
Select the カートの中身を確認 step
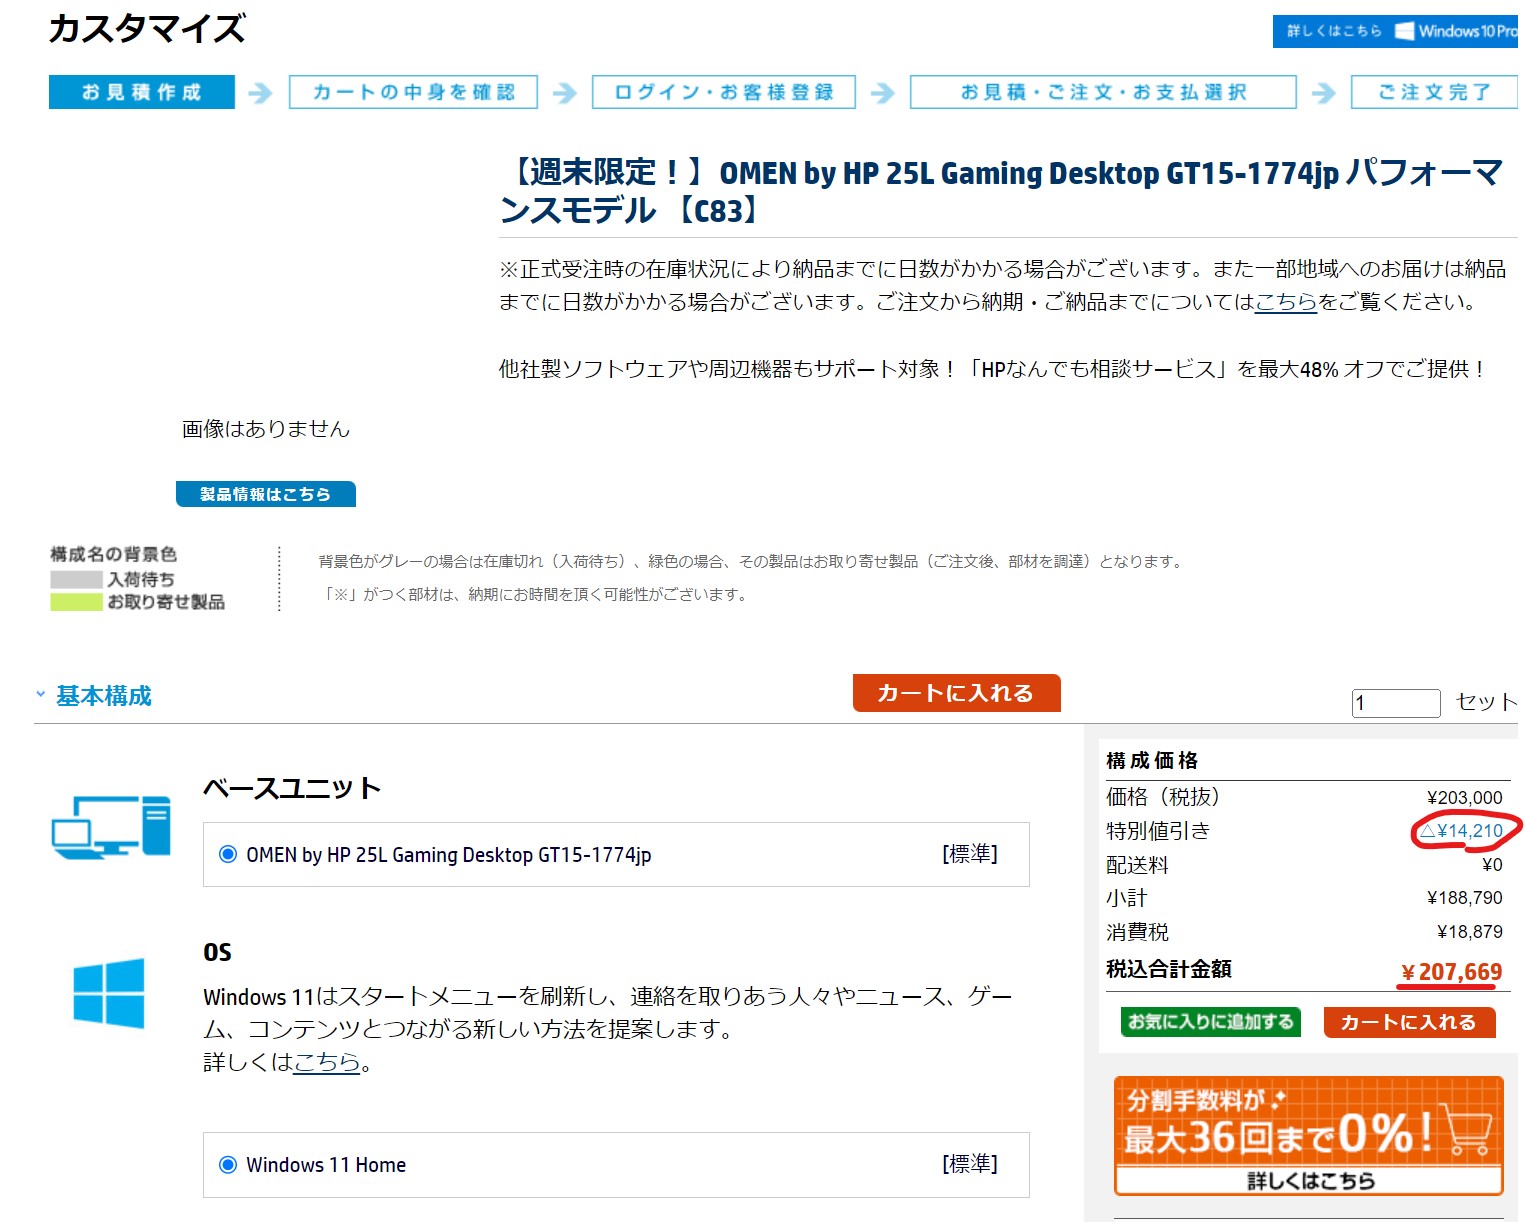coord(413,92)
